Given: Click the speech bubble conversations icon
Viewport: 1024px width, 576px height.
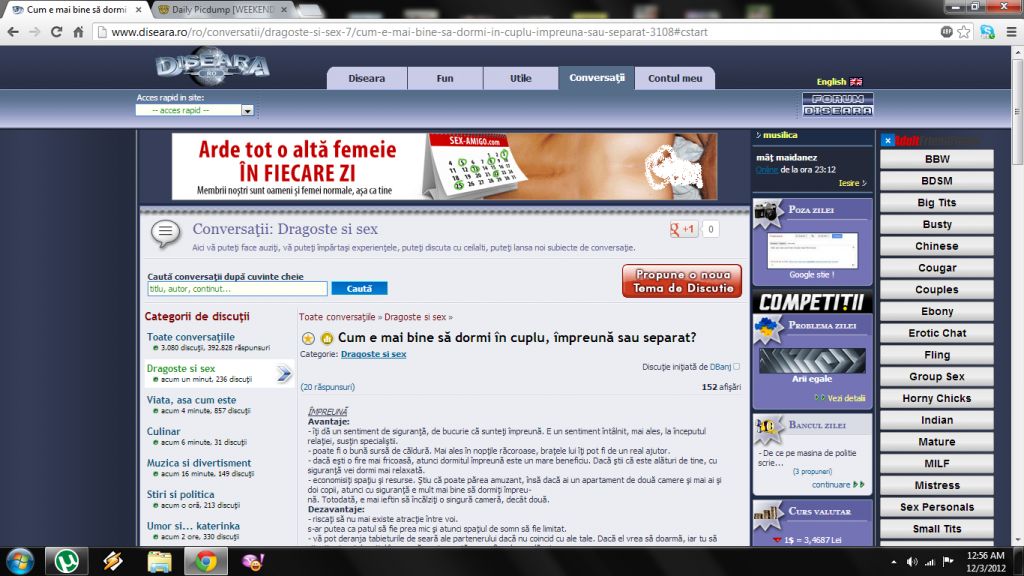Looking at the screenshot, I should pos(166,233).
